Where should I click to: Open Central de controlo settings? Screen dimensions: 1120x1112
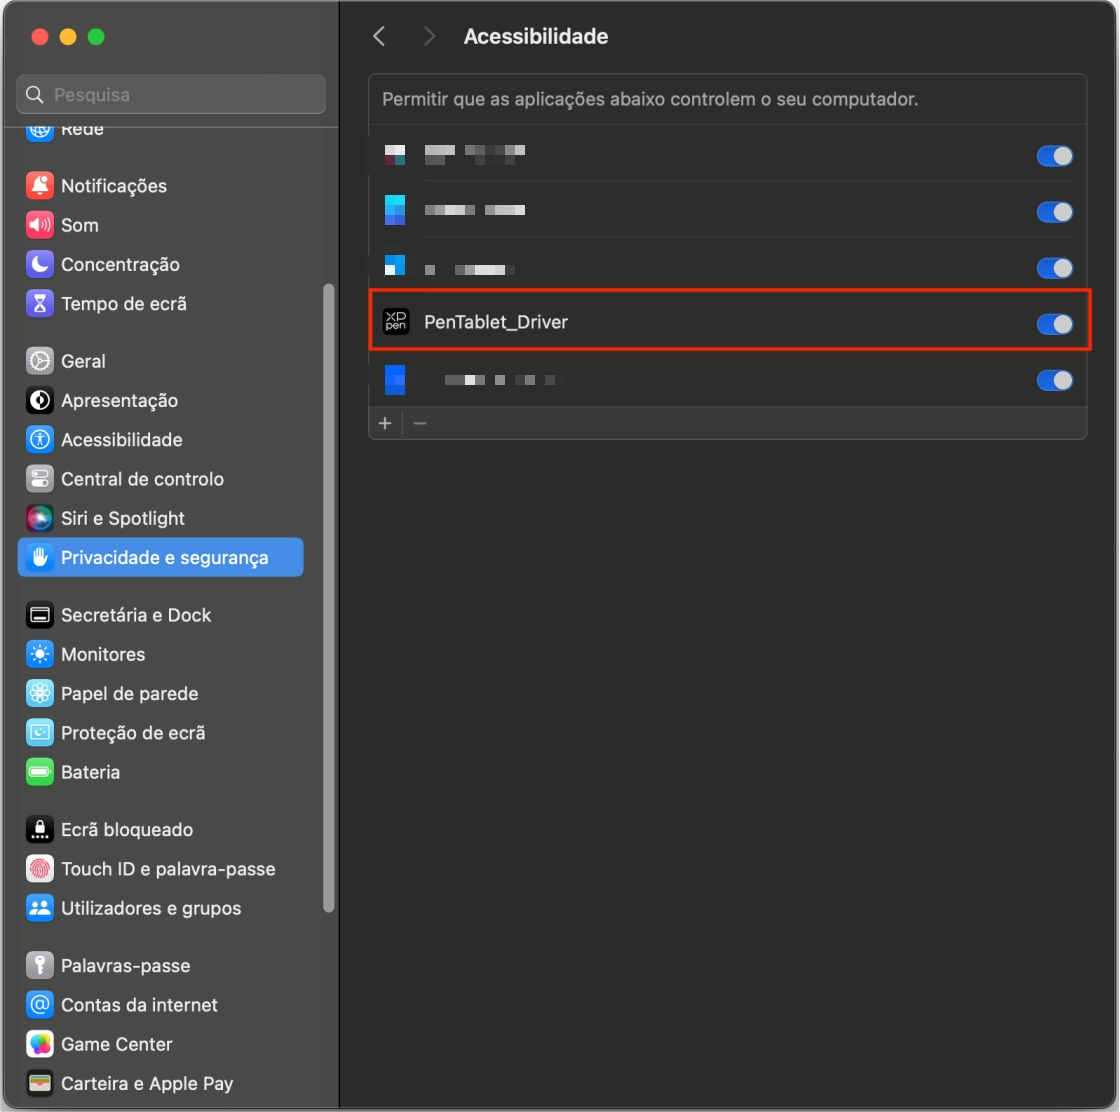click(142, 479)
